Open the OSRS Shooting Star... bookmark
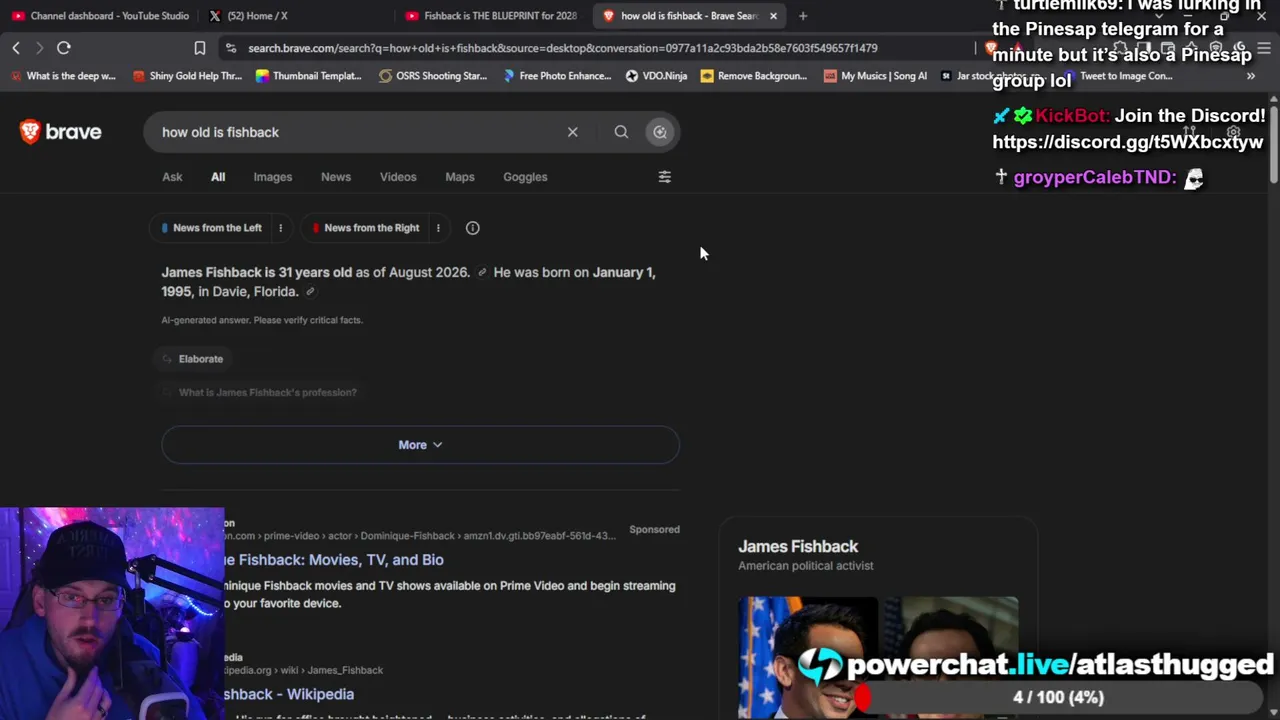The width and height of the screenshot is (1280, 720). [433, 76]
